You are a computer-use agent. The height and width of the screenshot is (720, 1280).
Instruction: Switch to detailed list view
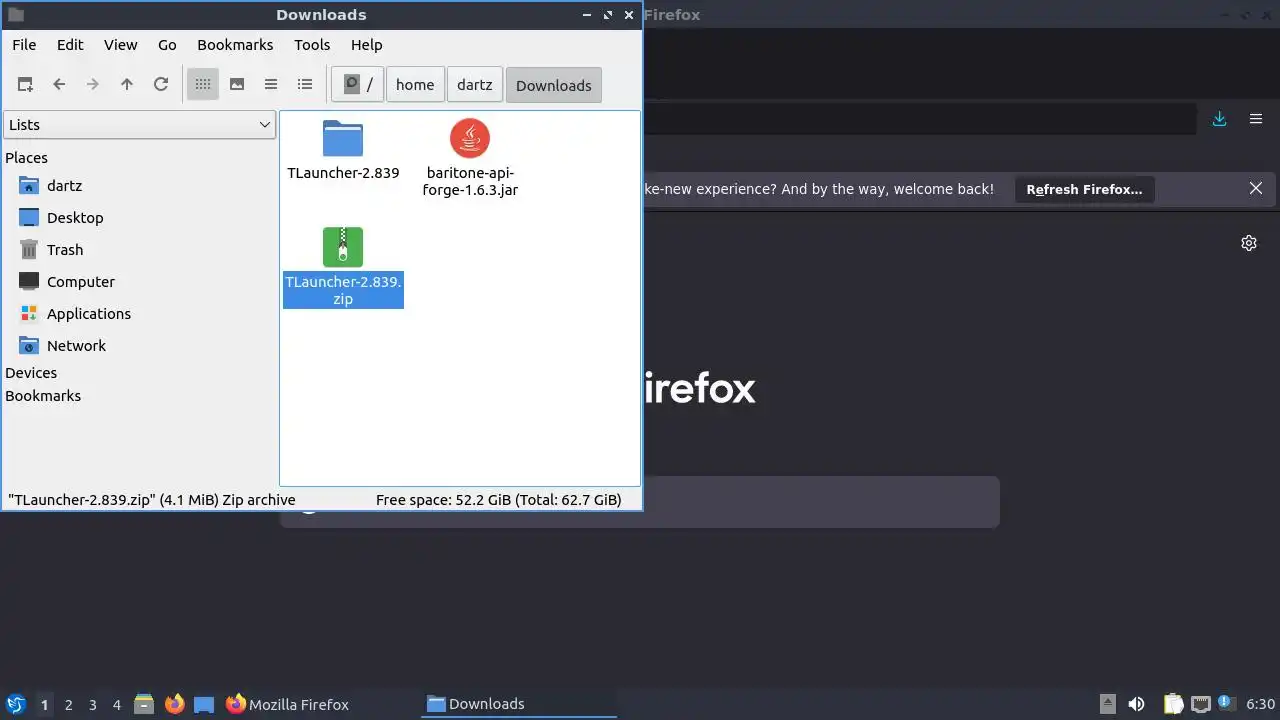305,85
